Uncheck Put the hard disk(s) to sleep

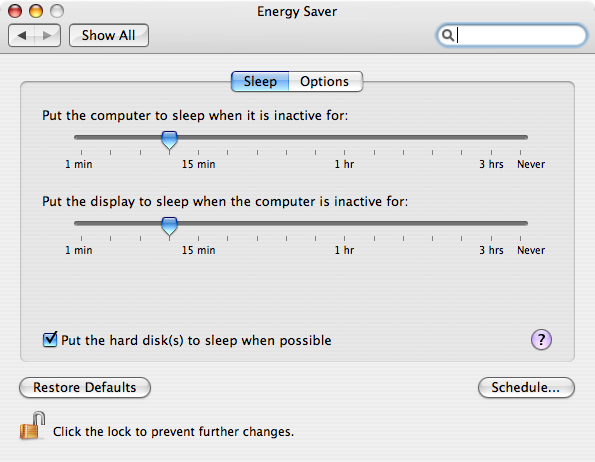[x=50, y=339]
